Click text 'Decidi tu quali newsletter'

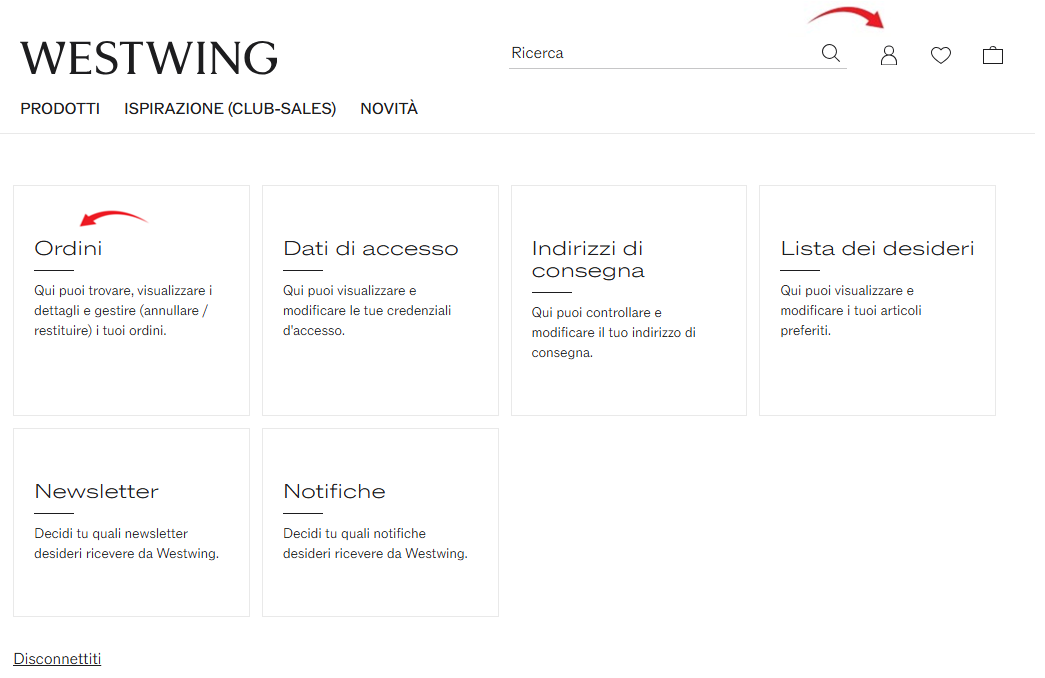pyautogui.click(x=111, y=533)
